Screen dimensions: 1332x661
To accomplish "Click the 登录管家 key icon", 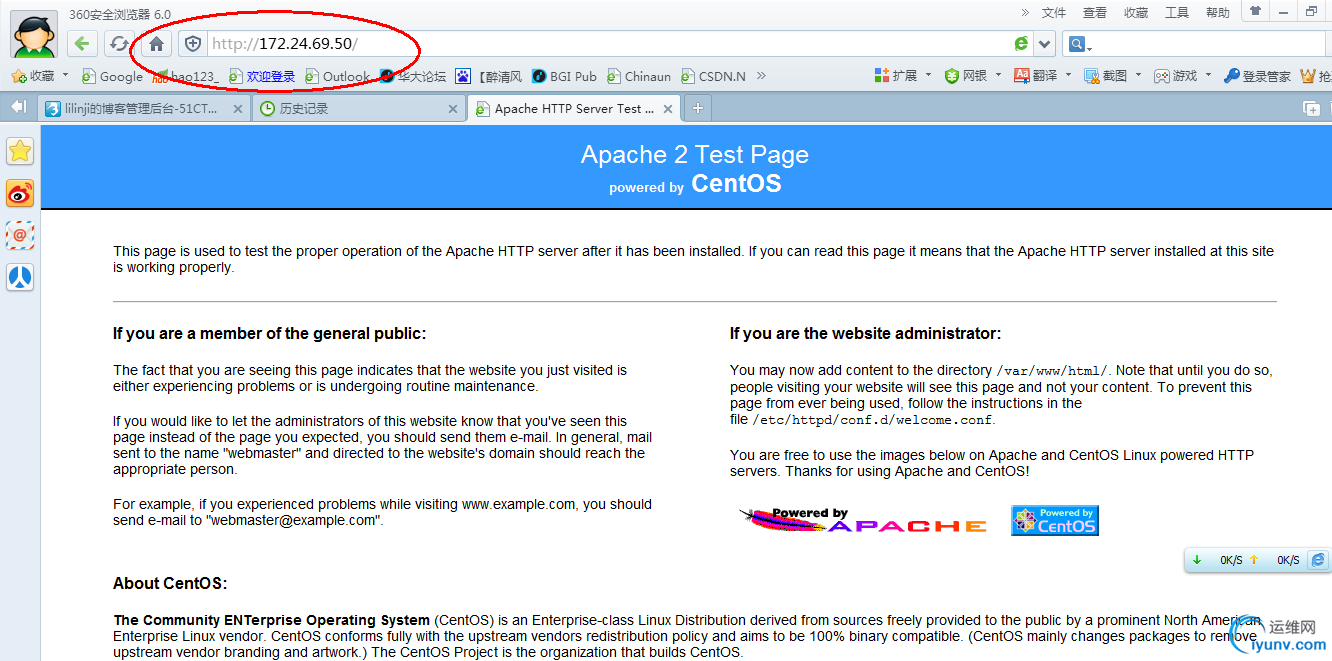I will click(x=1257, y=76).
